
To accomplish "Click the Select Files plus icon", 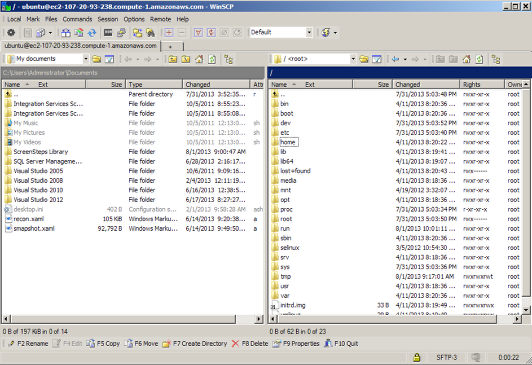I will (169, 33).
